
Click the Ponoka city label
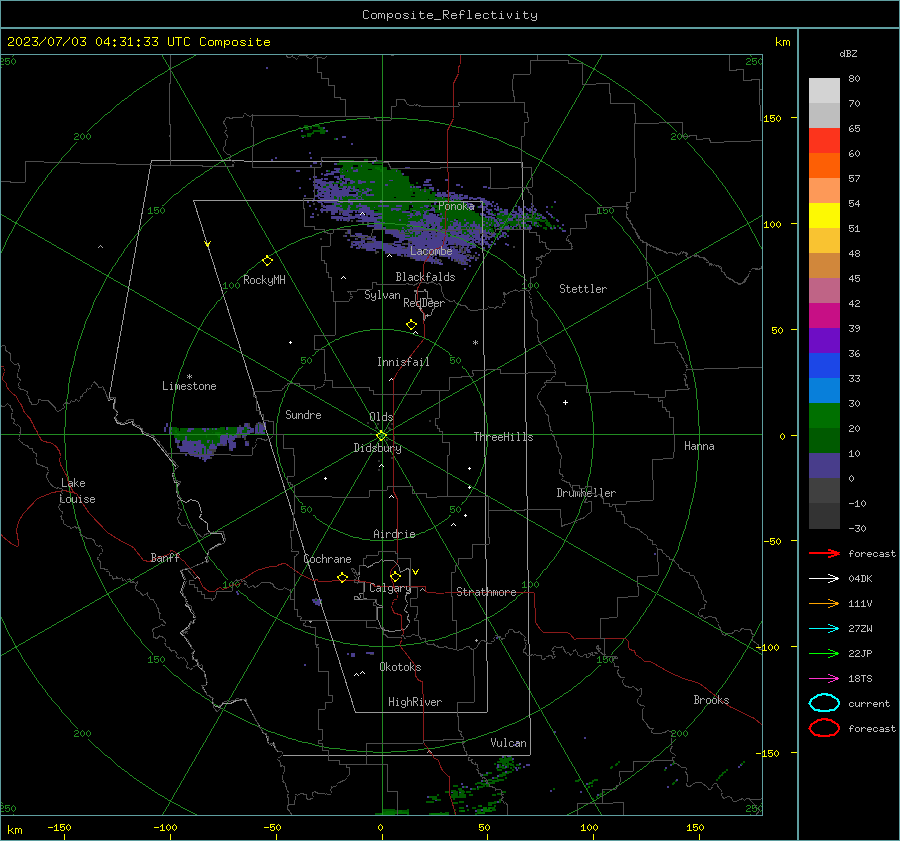[456, 206]
